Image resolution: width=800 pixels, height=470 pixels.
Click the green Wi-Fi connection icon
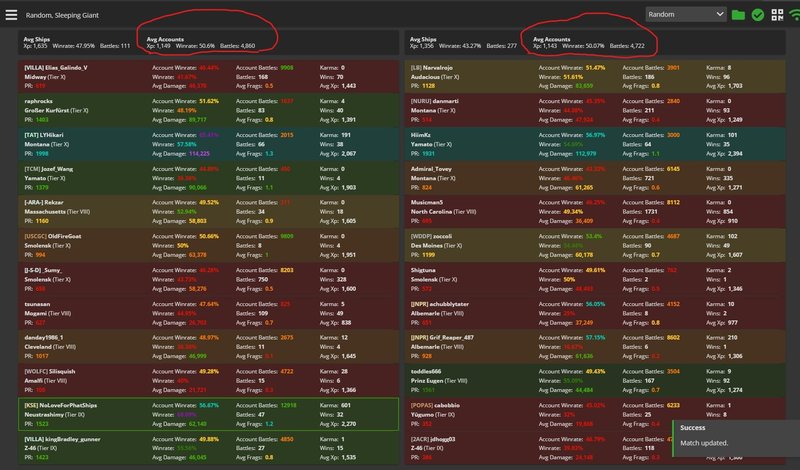pyautogui.click(x=794, y=15)
